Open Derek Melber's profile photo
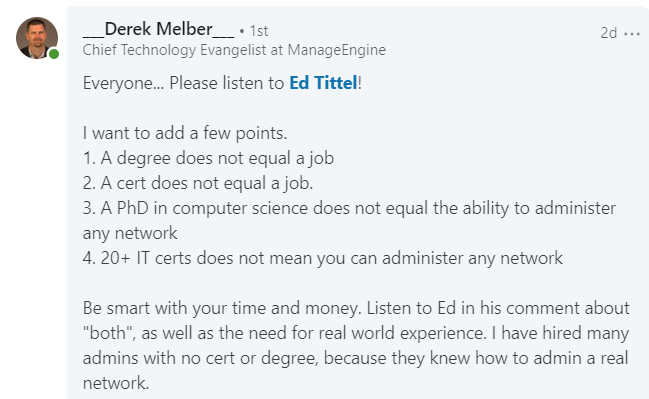Screen dimensions: 649x399 [x=37, y=38]
